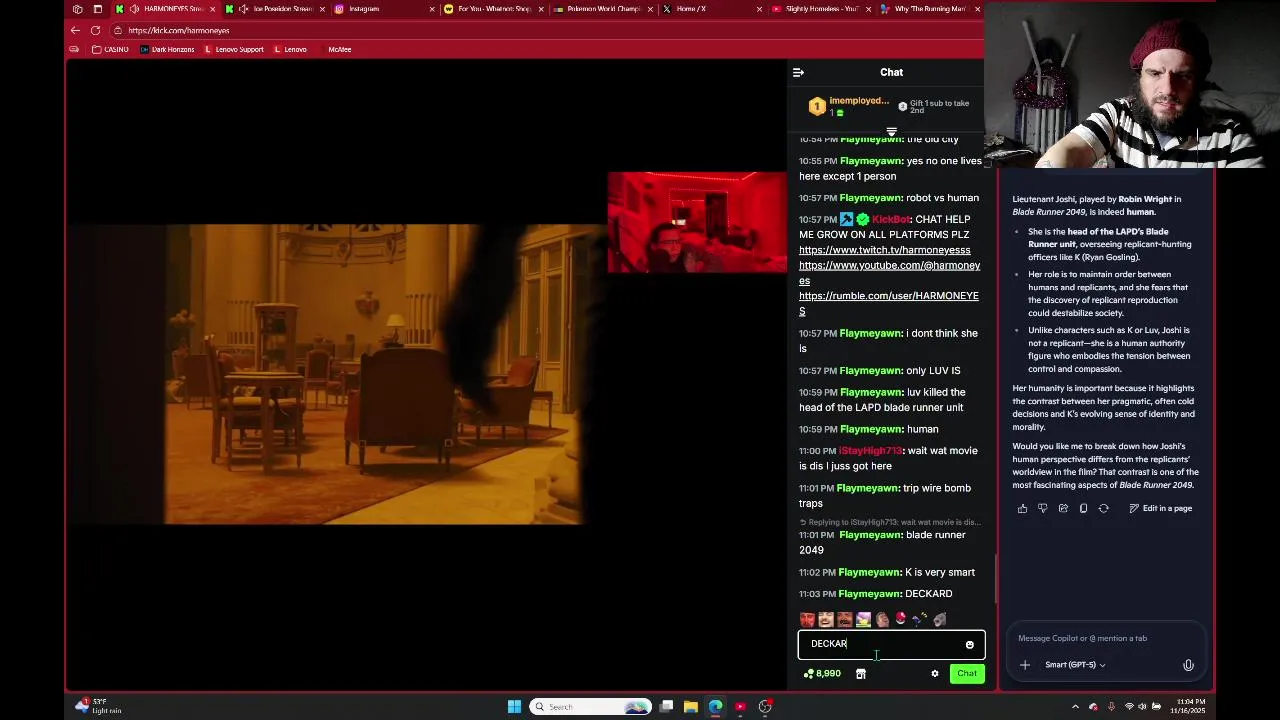Click iStayHigh713 username in chat
The height and width of the screenshot is (720, 1280).
tap(870, 451)
